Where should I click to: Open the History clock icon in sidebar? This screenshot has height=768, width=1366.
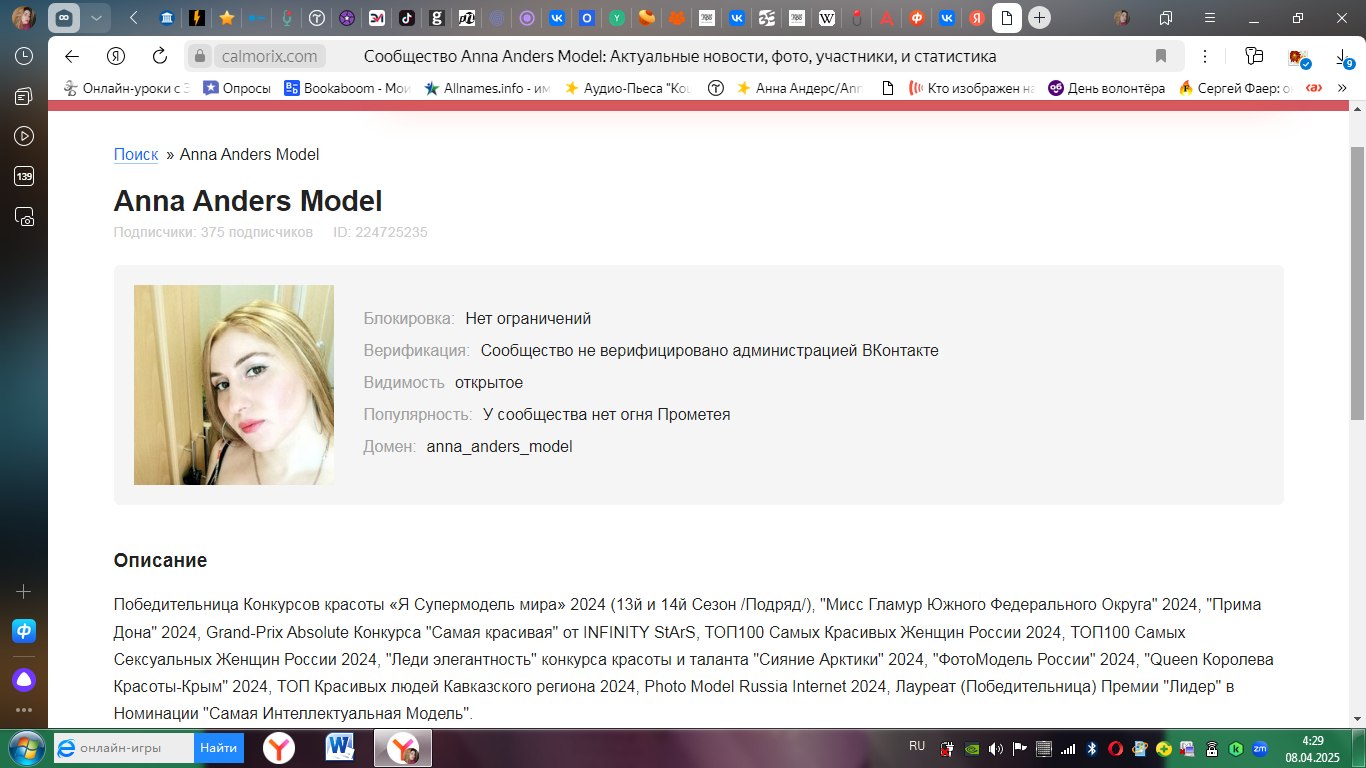click(24, 56)
